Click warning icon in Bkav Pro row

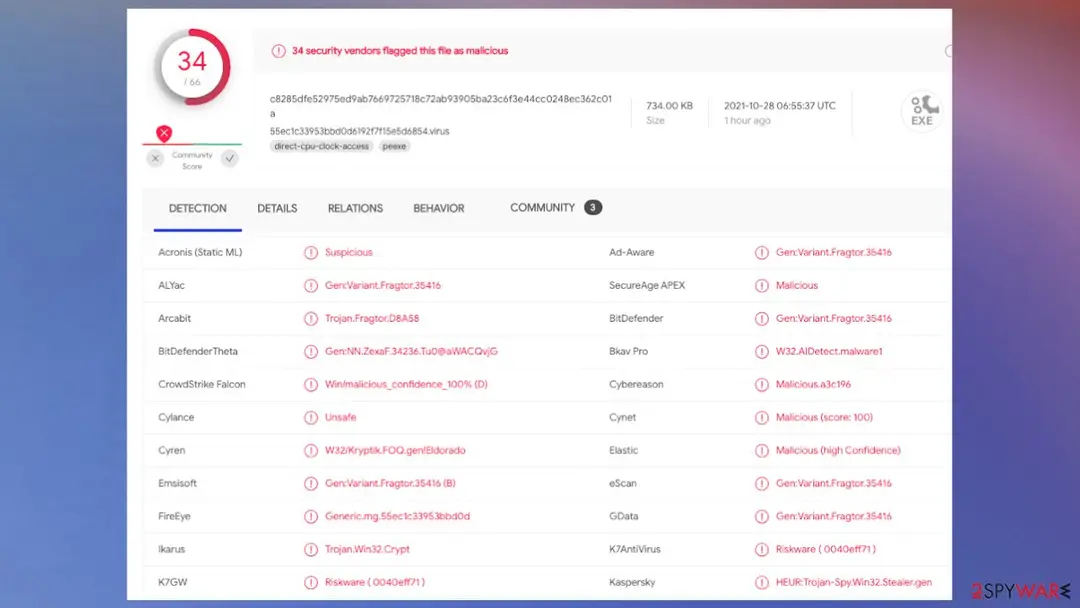click(x=761, y=352)
